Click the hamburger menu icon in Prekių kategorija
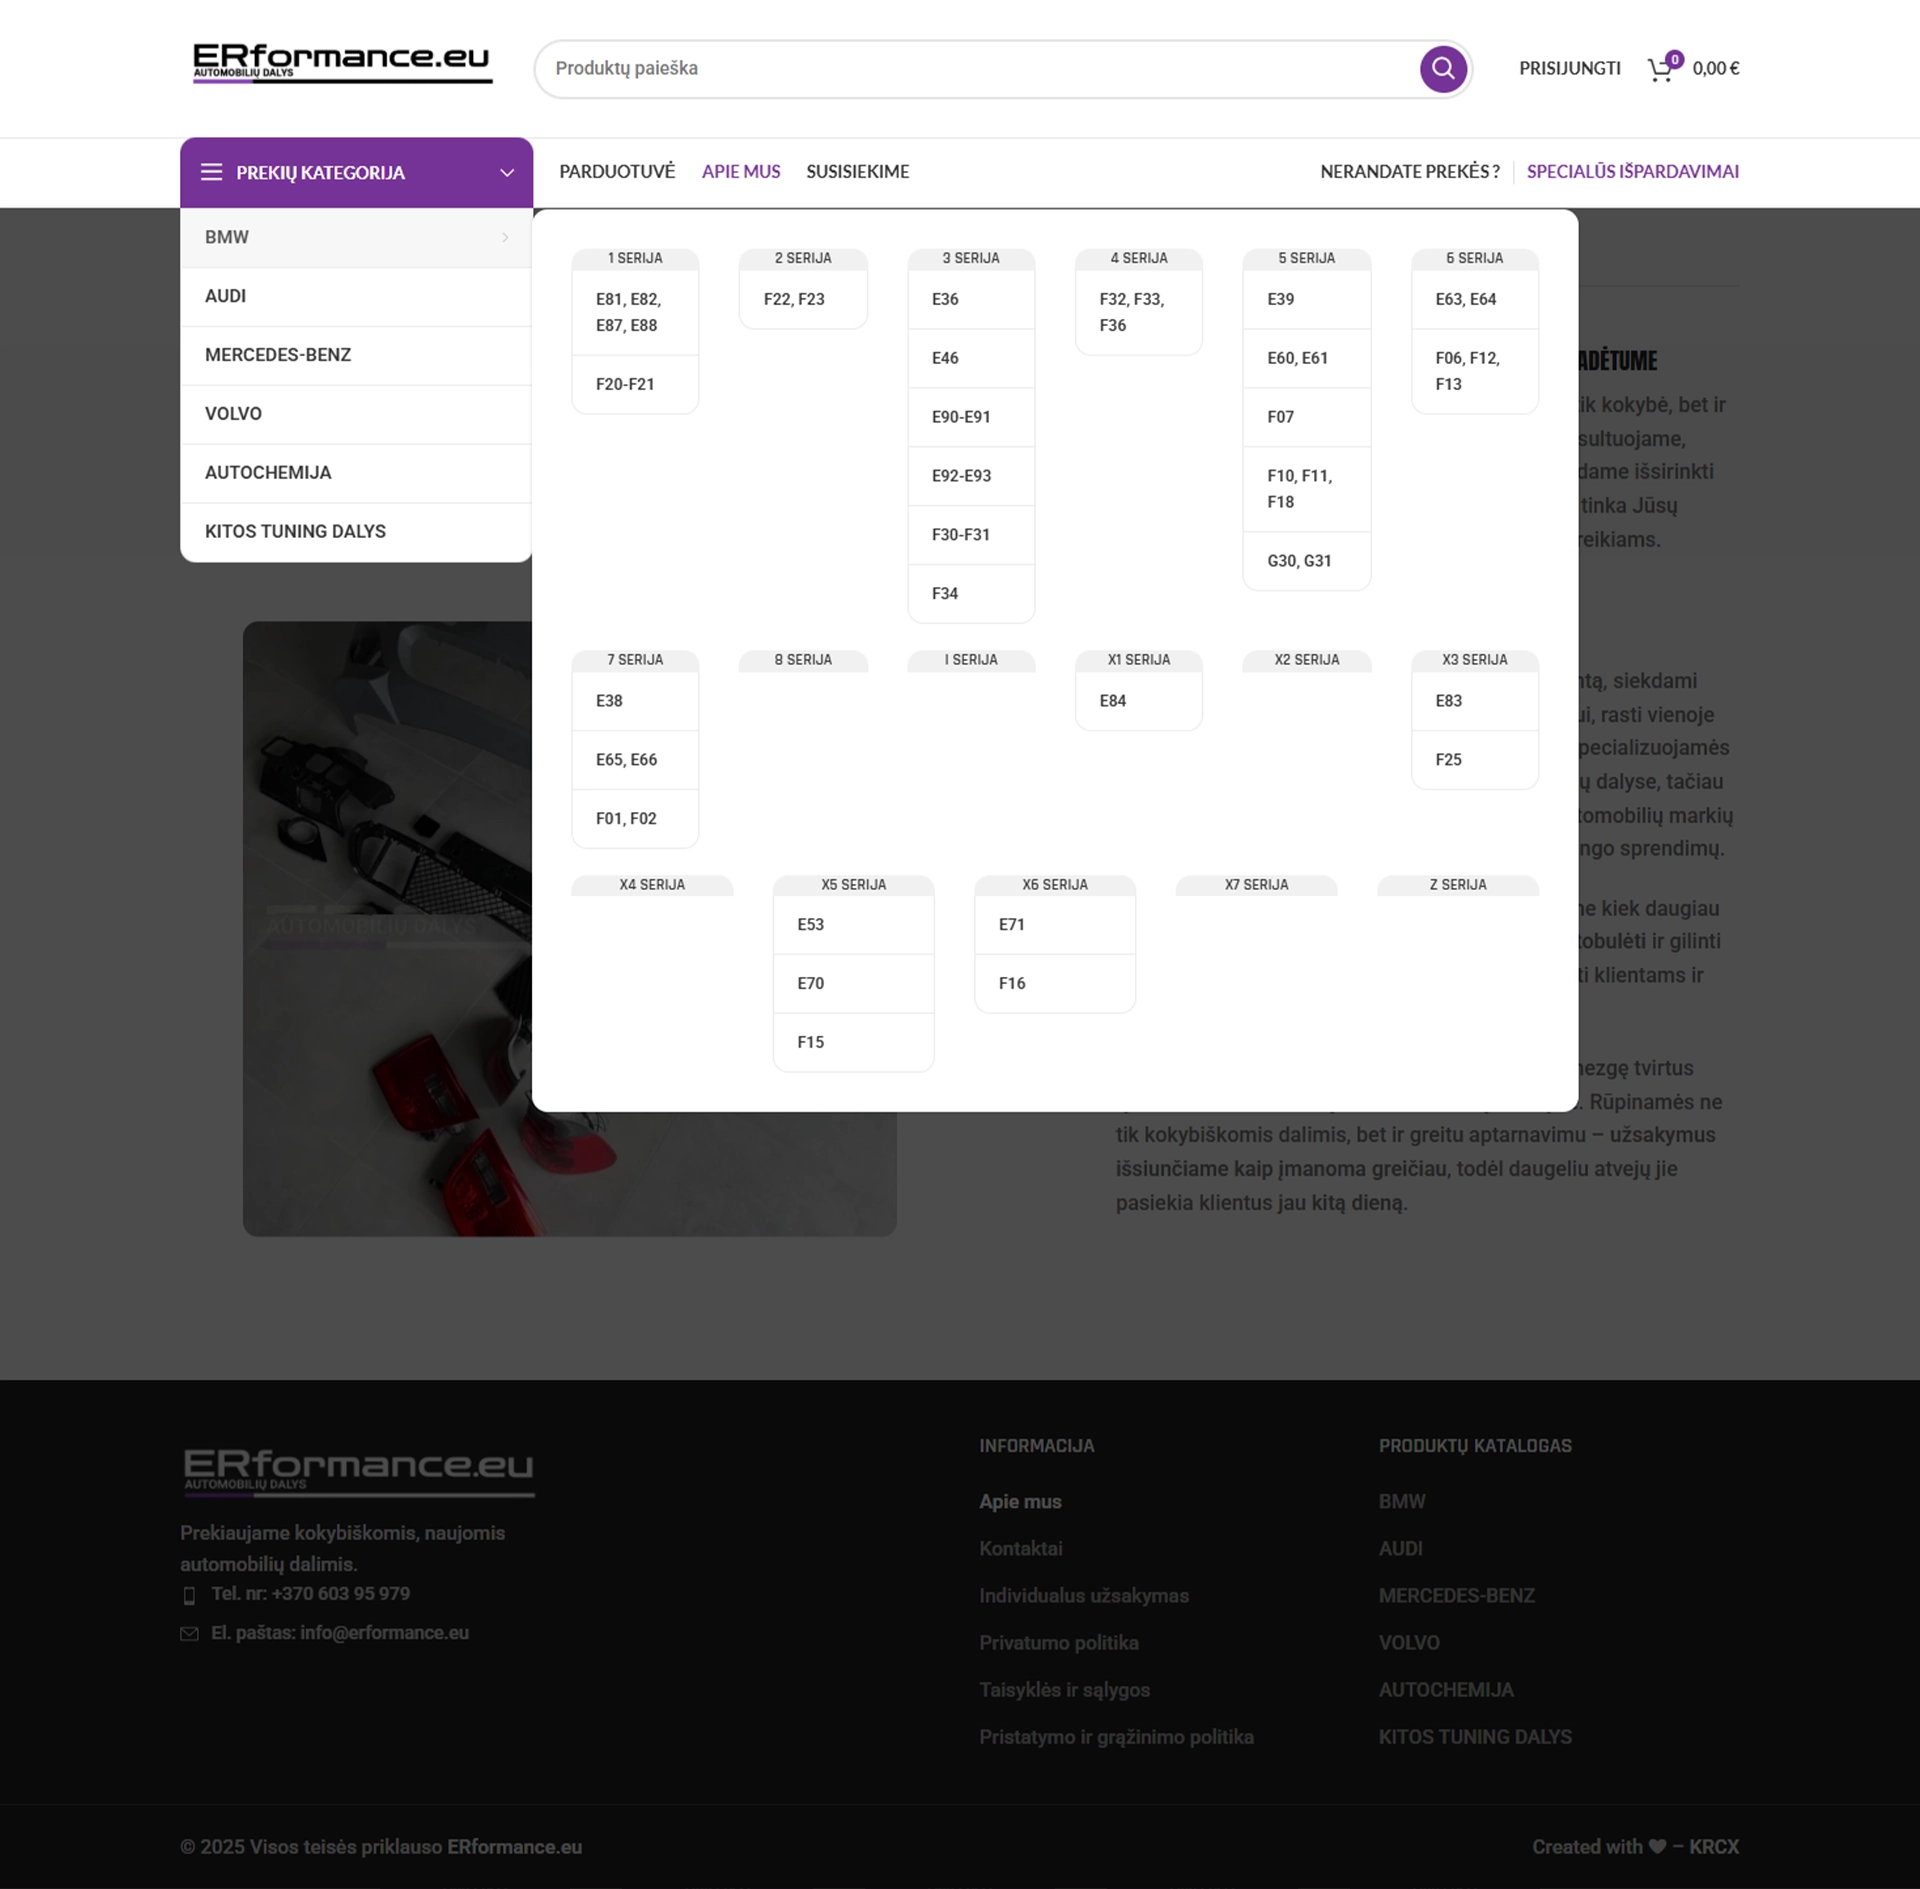The width and height of the screenshot is (1920, 1889). coord(211,172)
